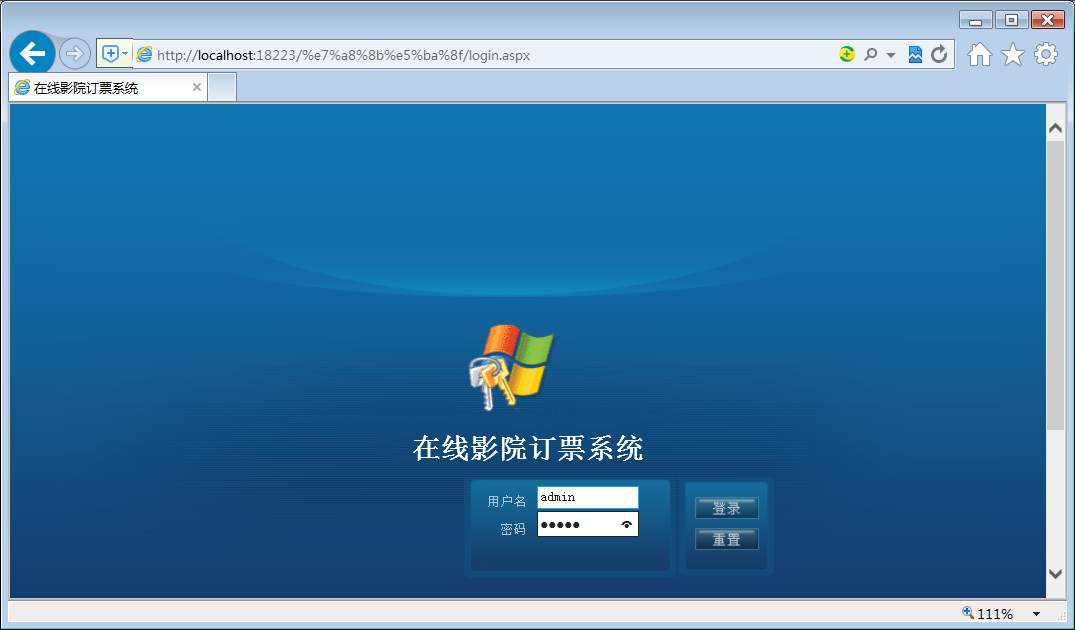Click the grey forward navigation arrow

pos(75,53)
